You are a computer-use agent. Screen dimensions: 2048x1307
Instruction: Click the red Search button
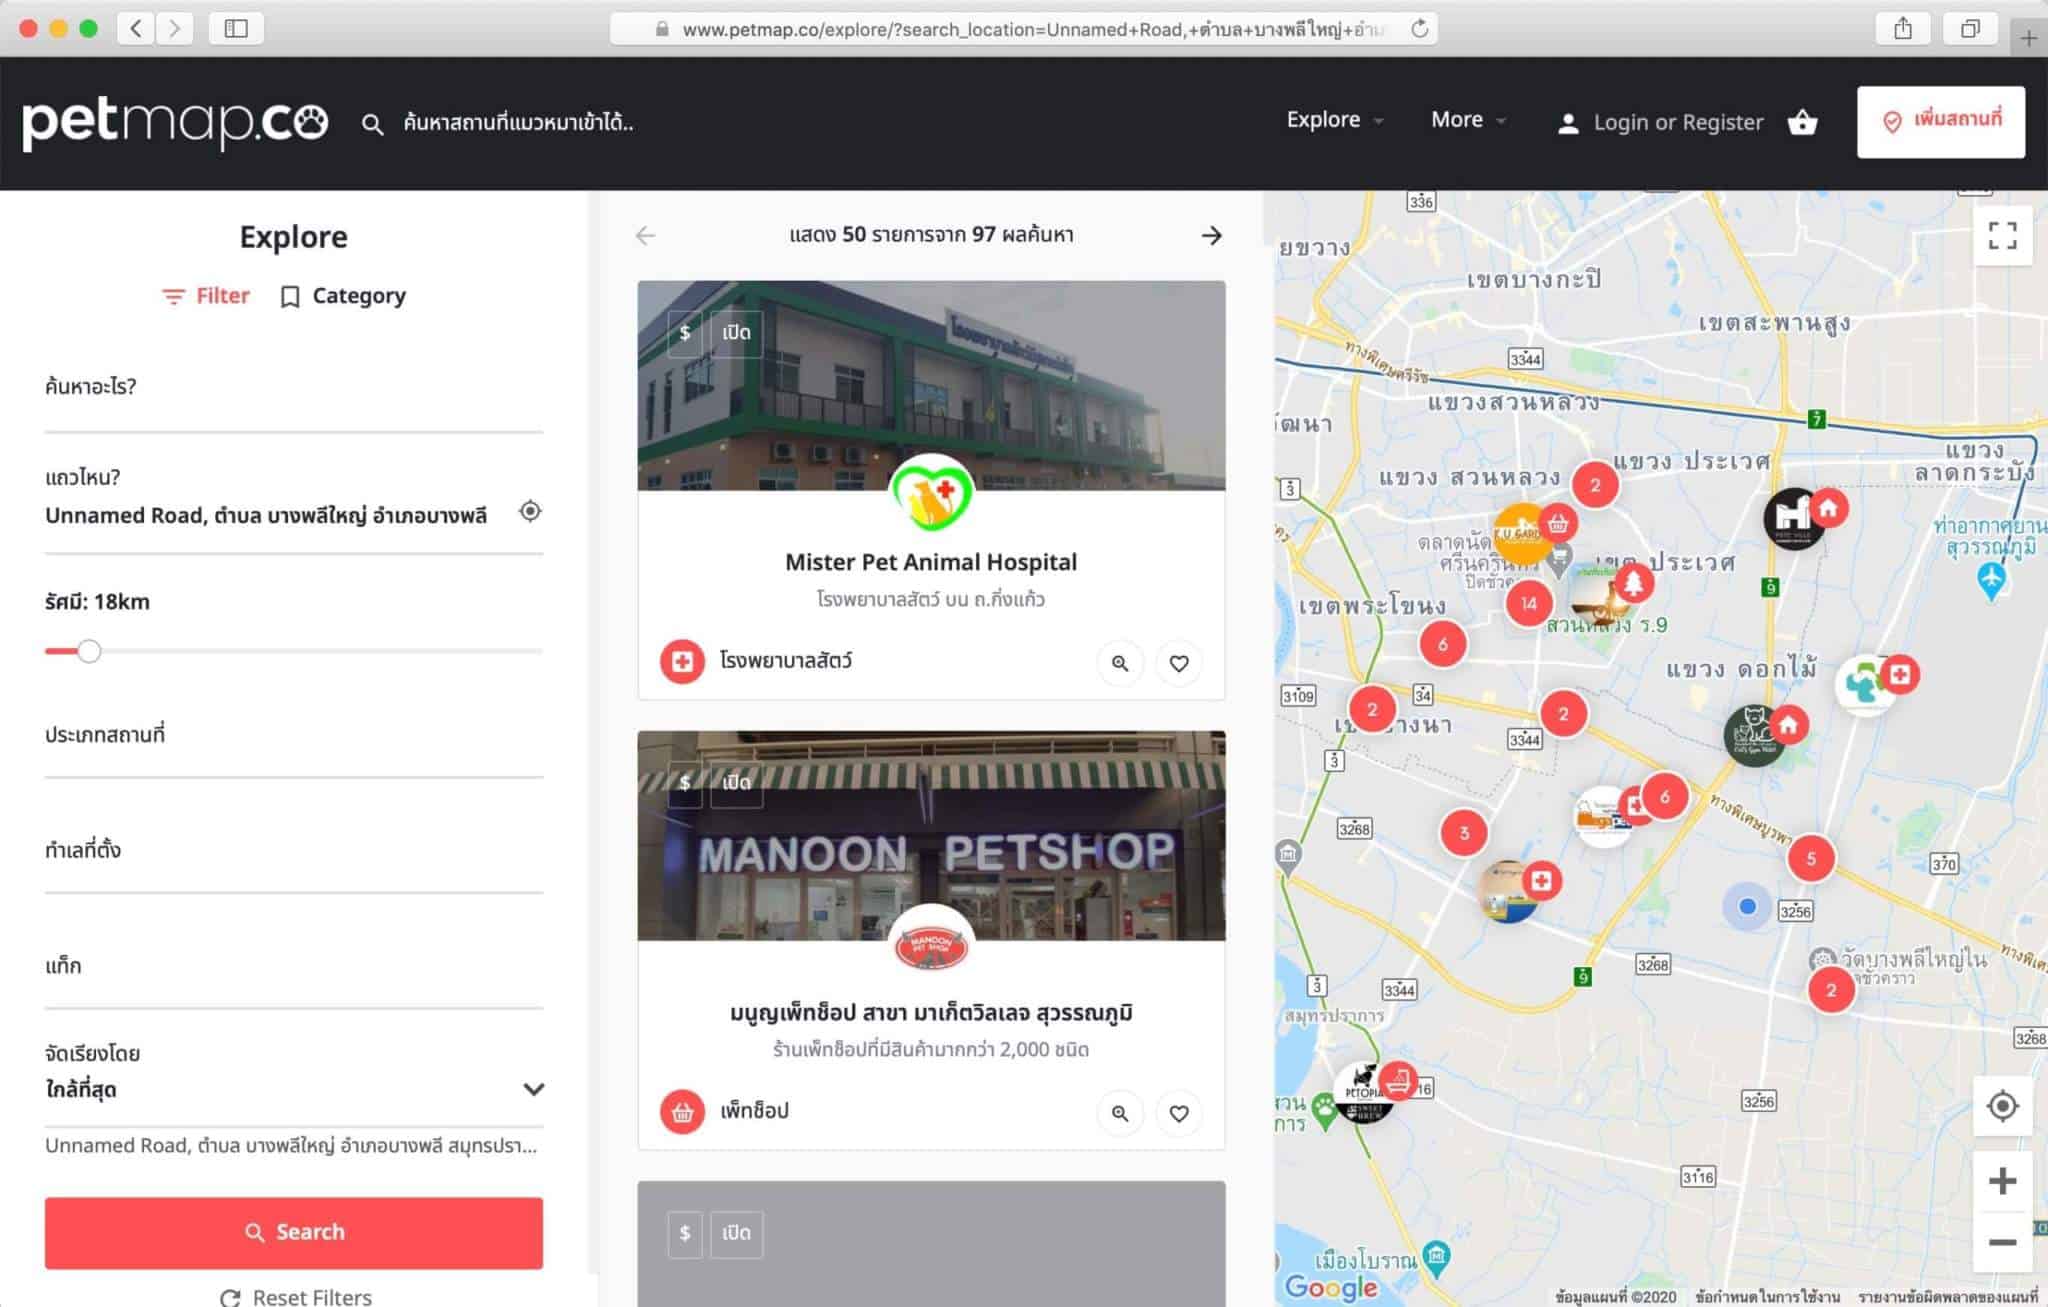[x=294, y=1233]
